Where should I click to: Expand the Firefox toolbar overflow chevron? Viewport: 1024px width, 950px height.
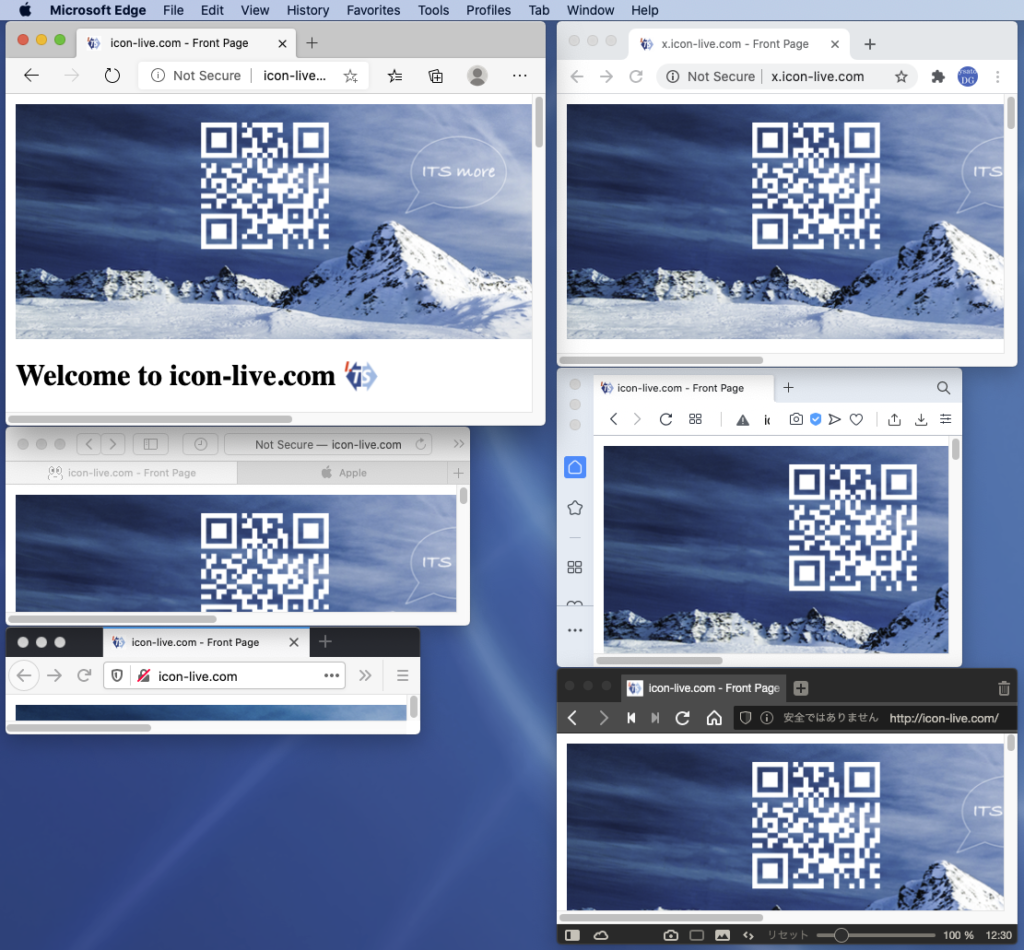pyautogui.click(x=365, y=676)
